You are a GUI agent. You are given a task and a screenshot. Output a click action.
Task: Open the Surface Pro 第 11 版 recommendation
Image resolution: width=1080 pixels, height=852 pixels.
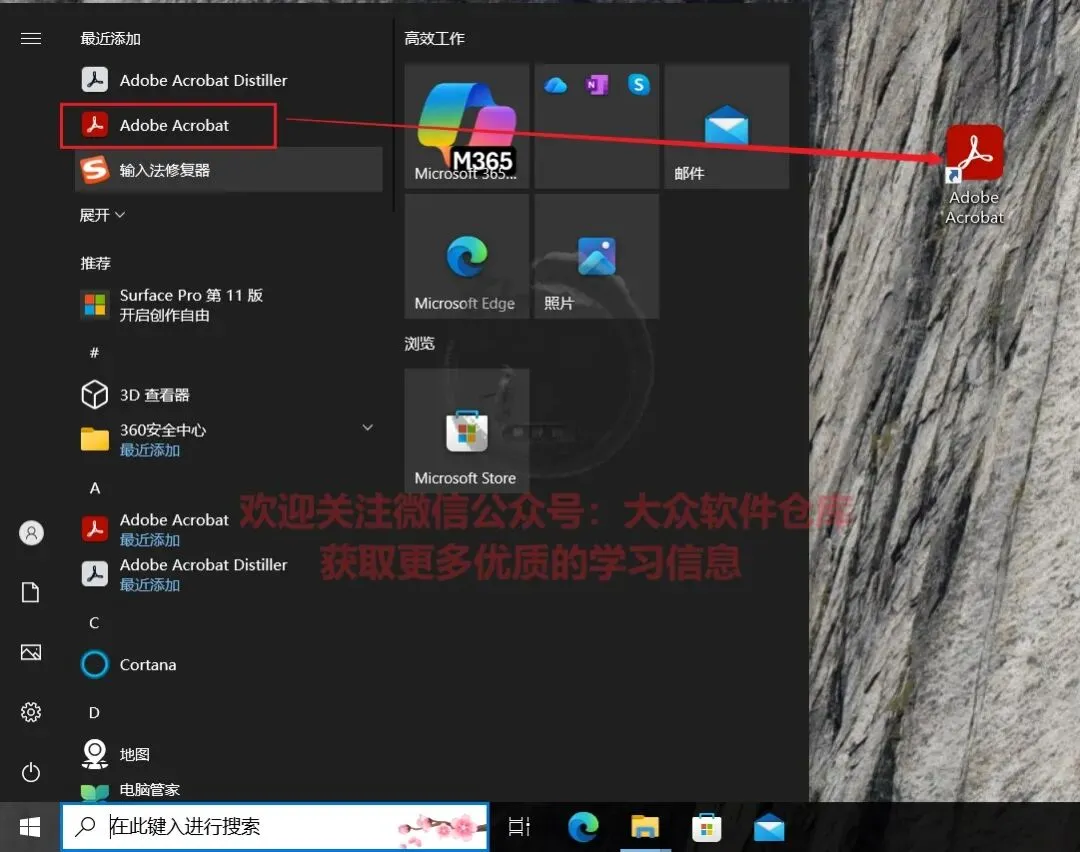coord(229,304)
